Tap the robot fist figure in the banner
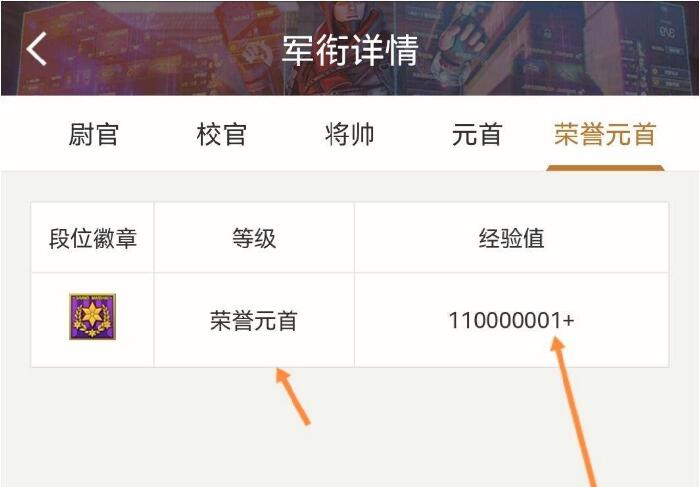Viewport: 700px width, 487px height. click(x=467, y=47)
